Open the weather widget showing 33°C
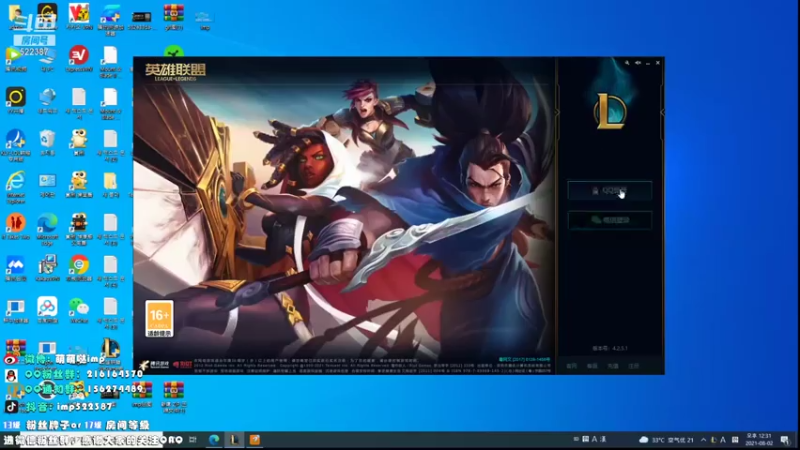 [x=666, y=440]
